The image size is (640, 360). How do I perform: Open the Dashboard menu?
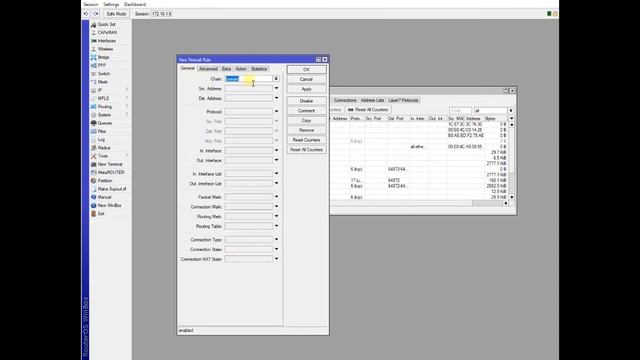tap(135, 4)
